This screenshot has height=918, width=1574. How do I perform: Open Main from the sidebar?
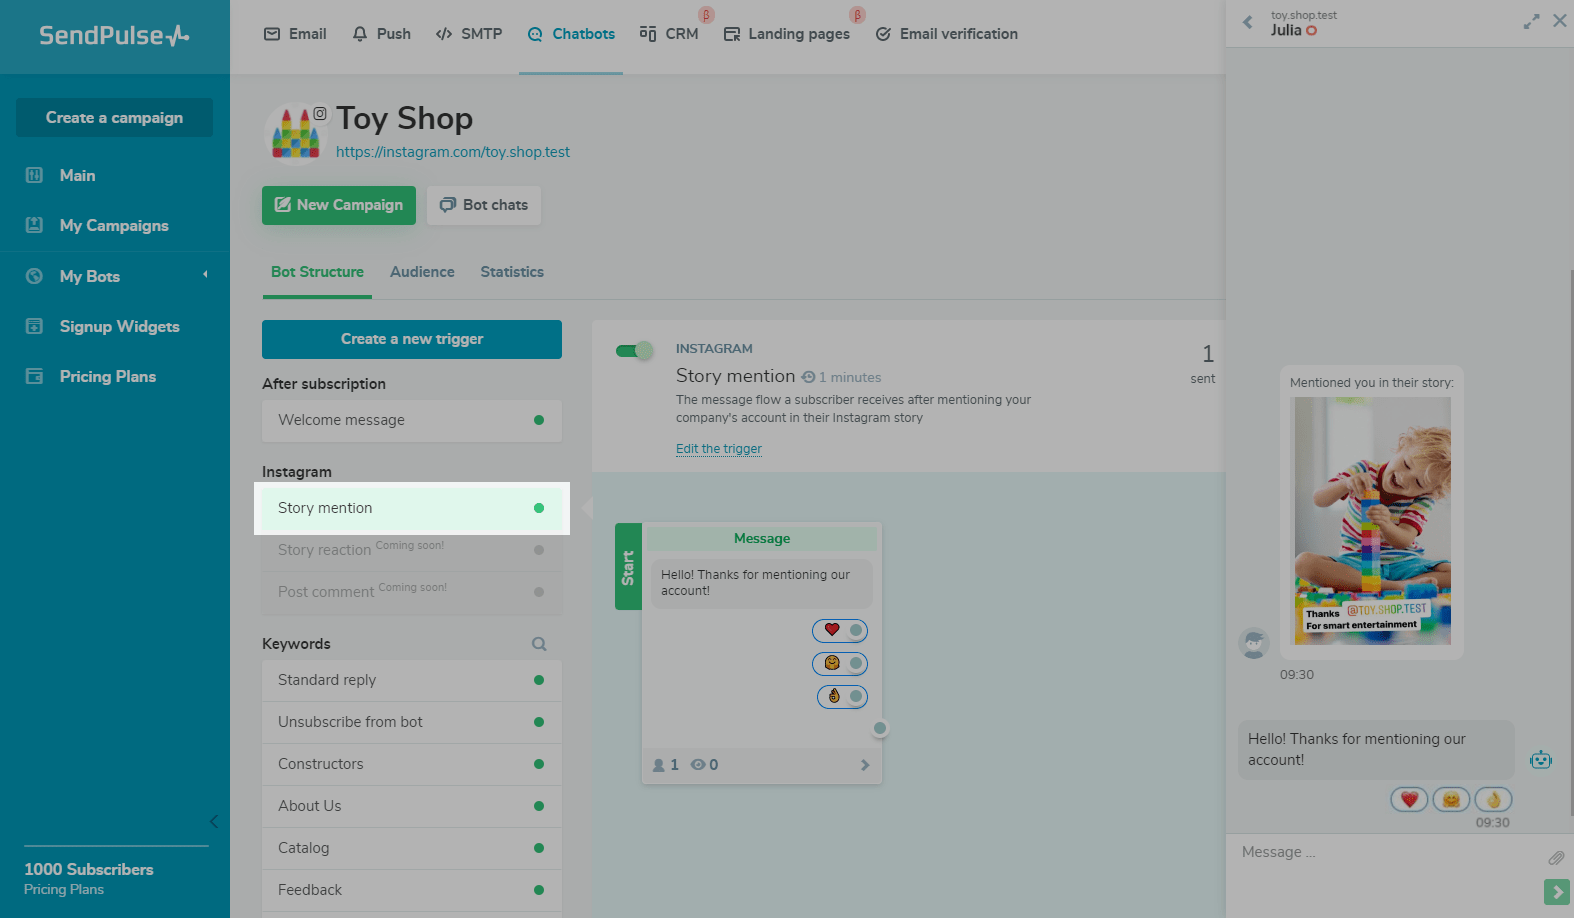point(77,175)
